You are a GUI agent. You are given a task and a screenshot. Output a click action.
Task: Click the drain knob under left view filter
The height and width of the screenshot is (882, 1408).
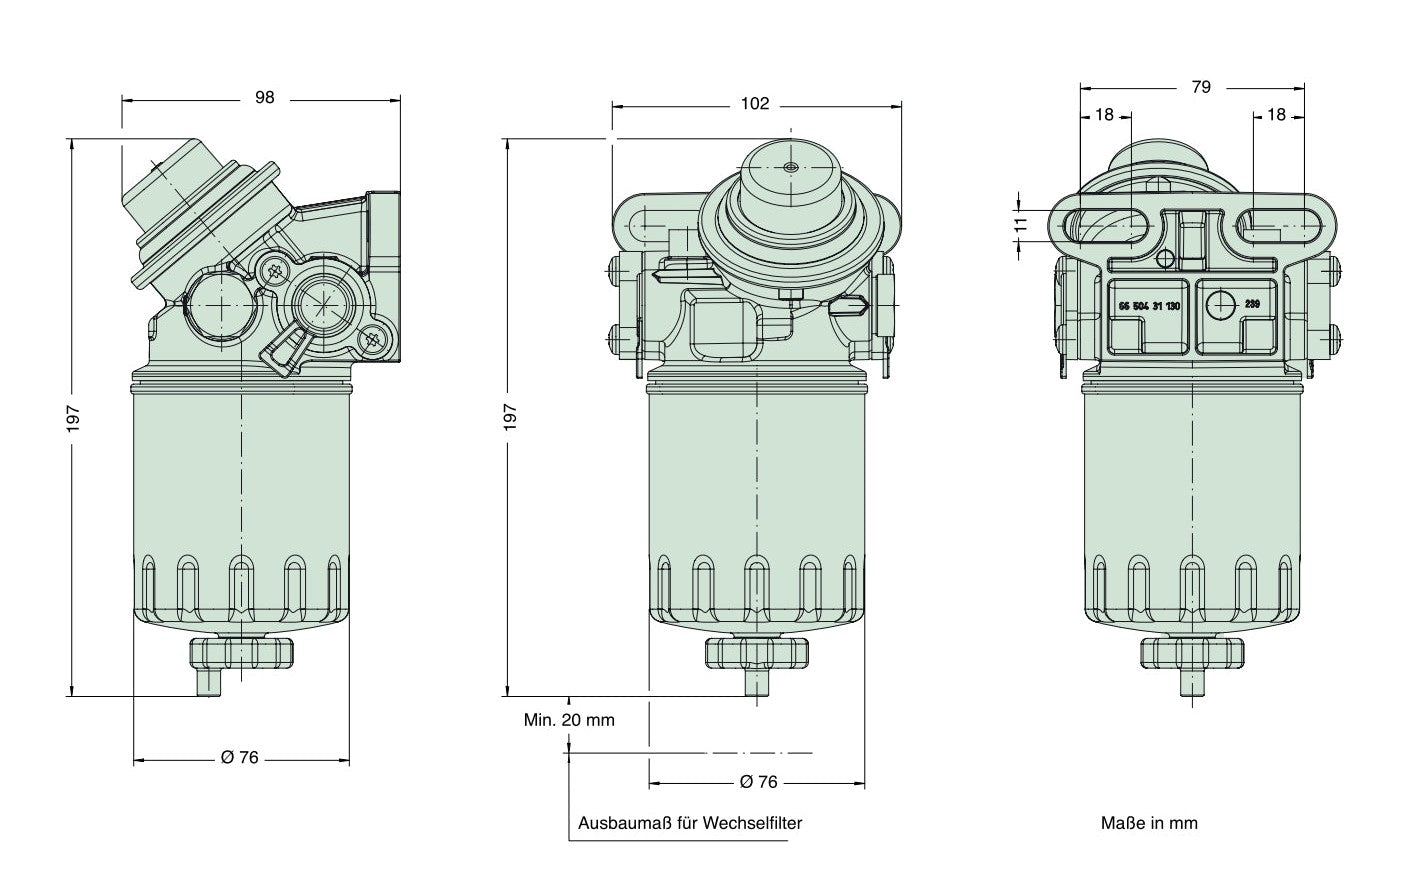point(241,654)
